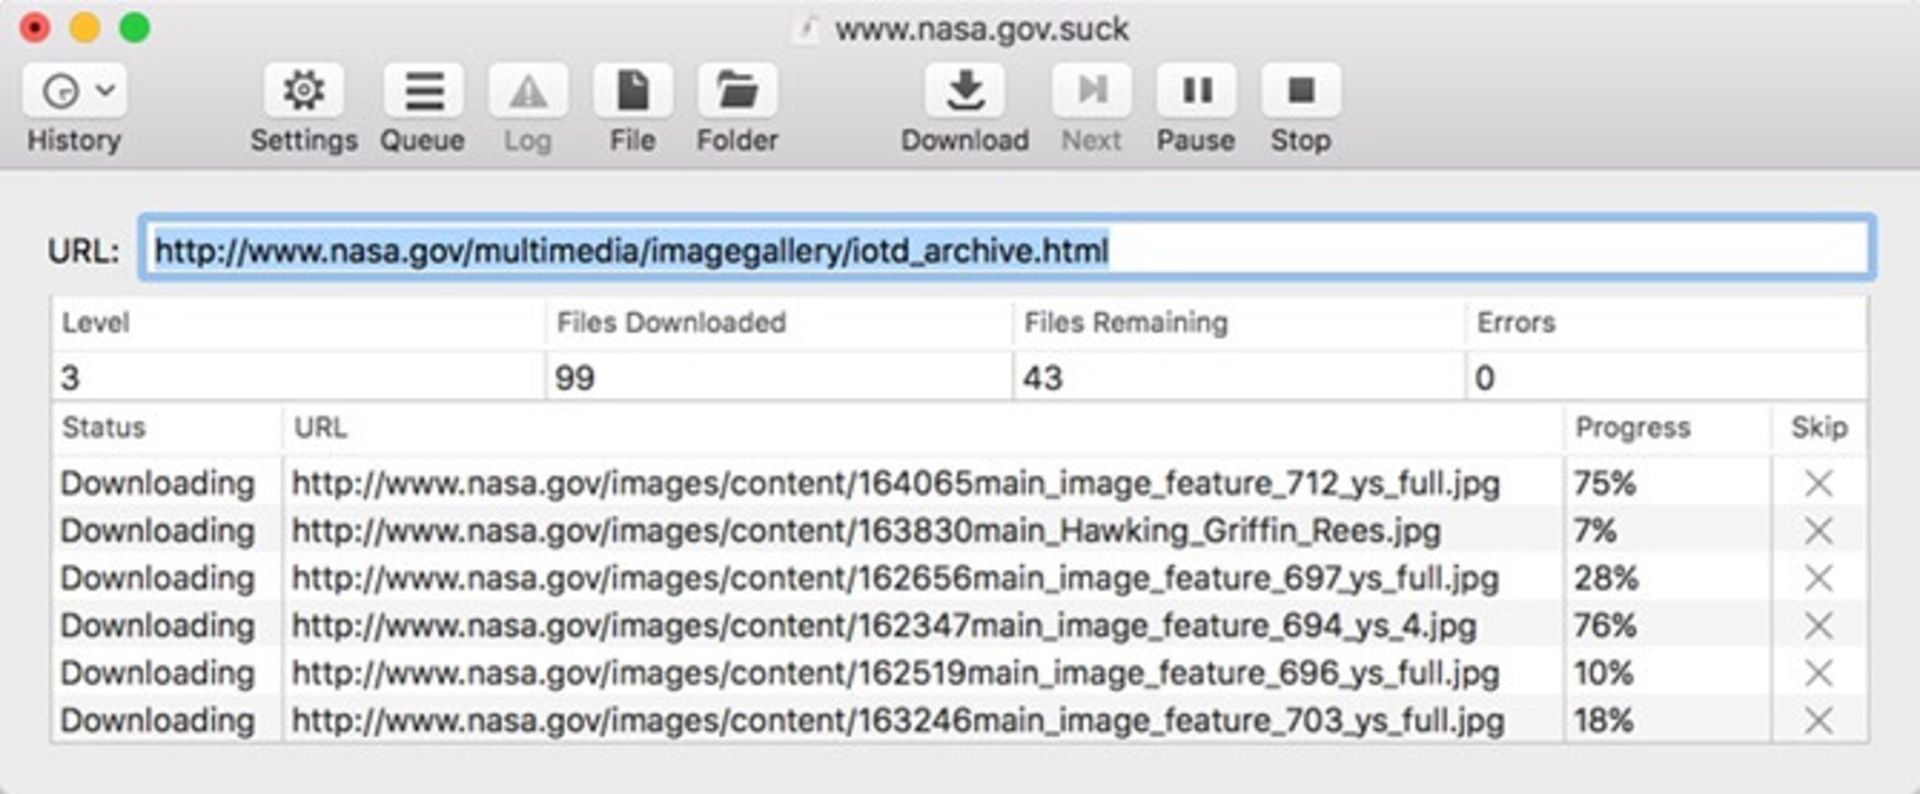Screen dimensions: 1920x794
Task: Skip the Hawking_Griffin_Rees.jpg download
Action: [1818, 531]
